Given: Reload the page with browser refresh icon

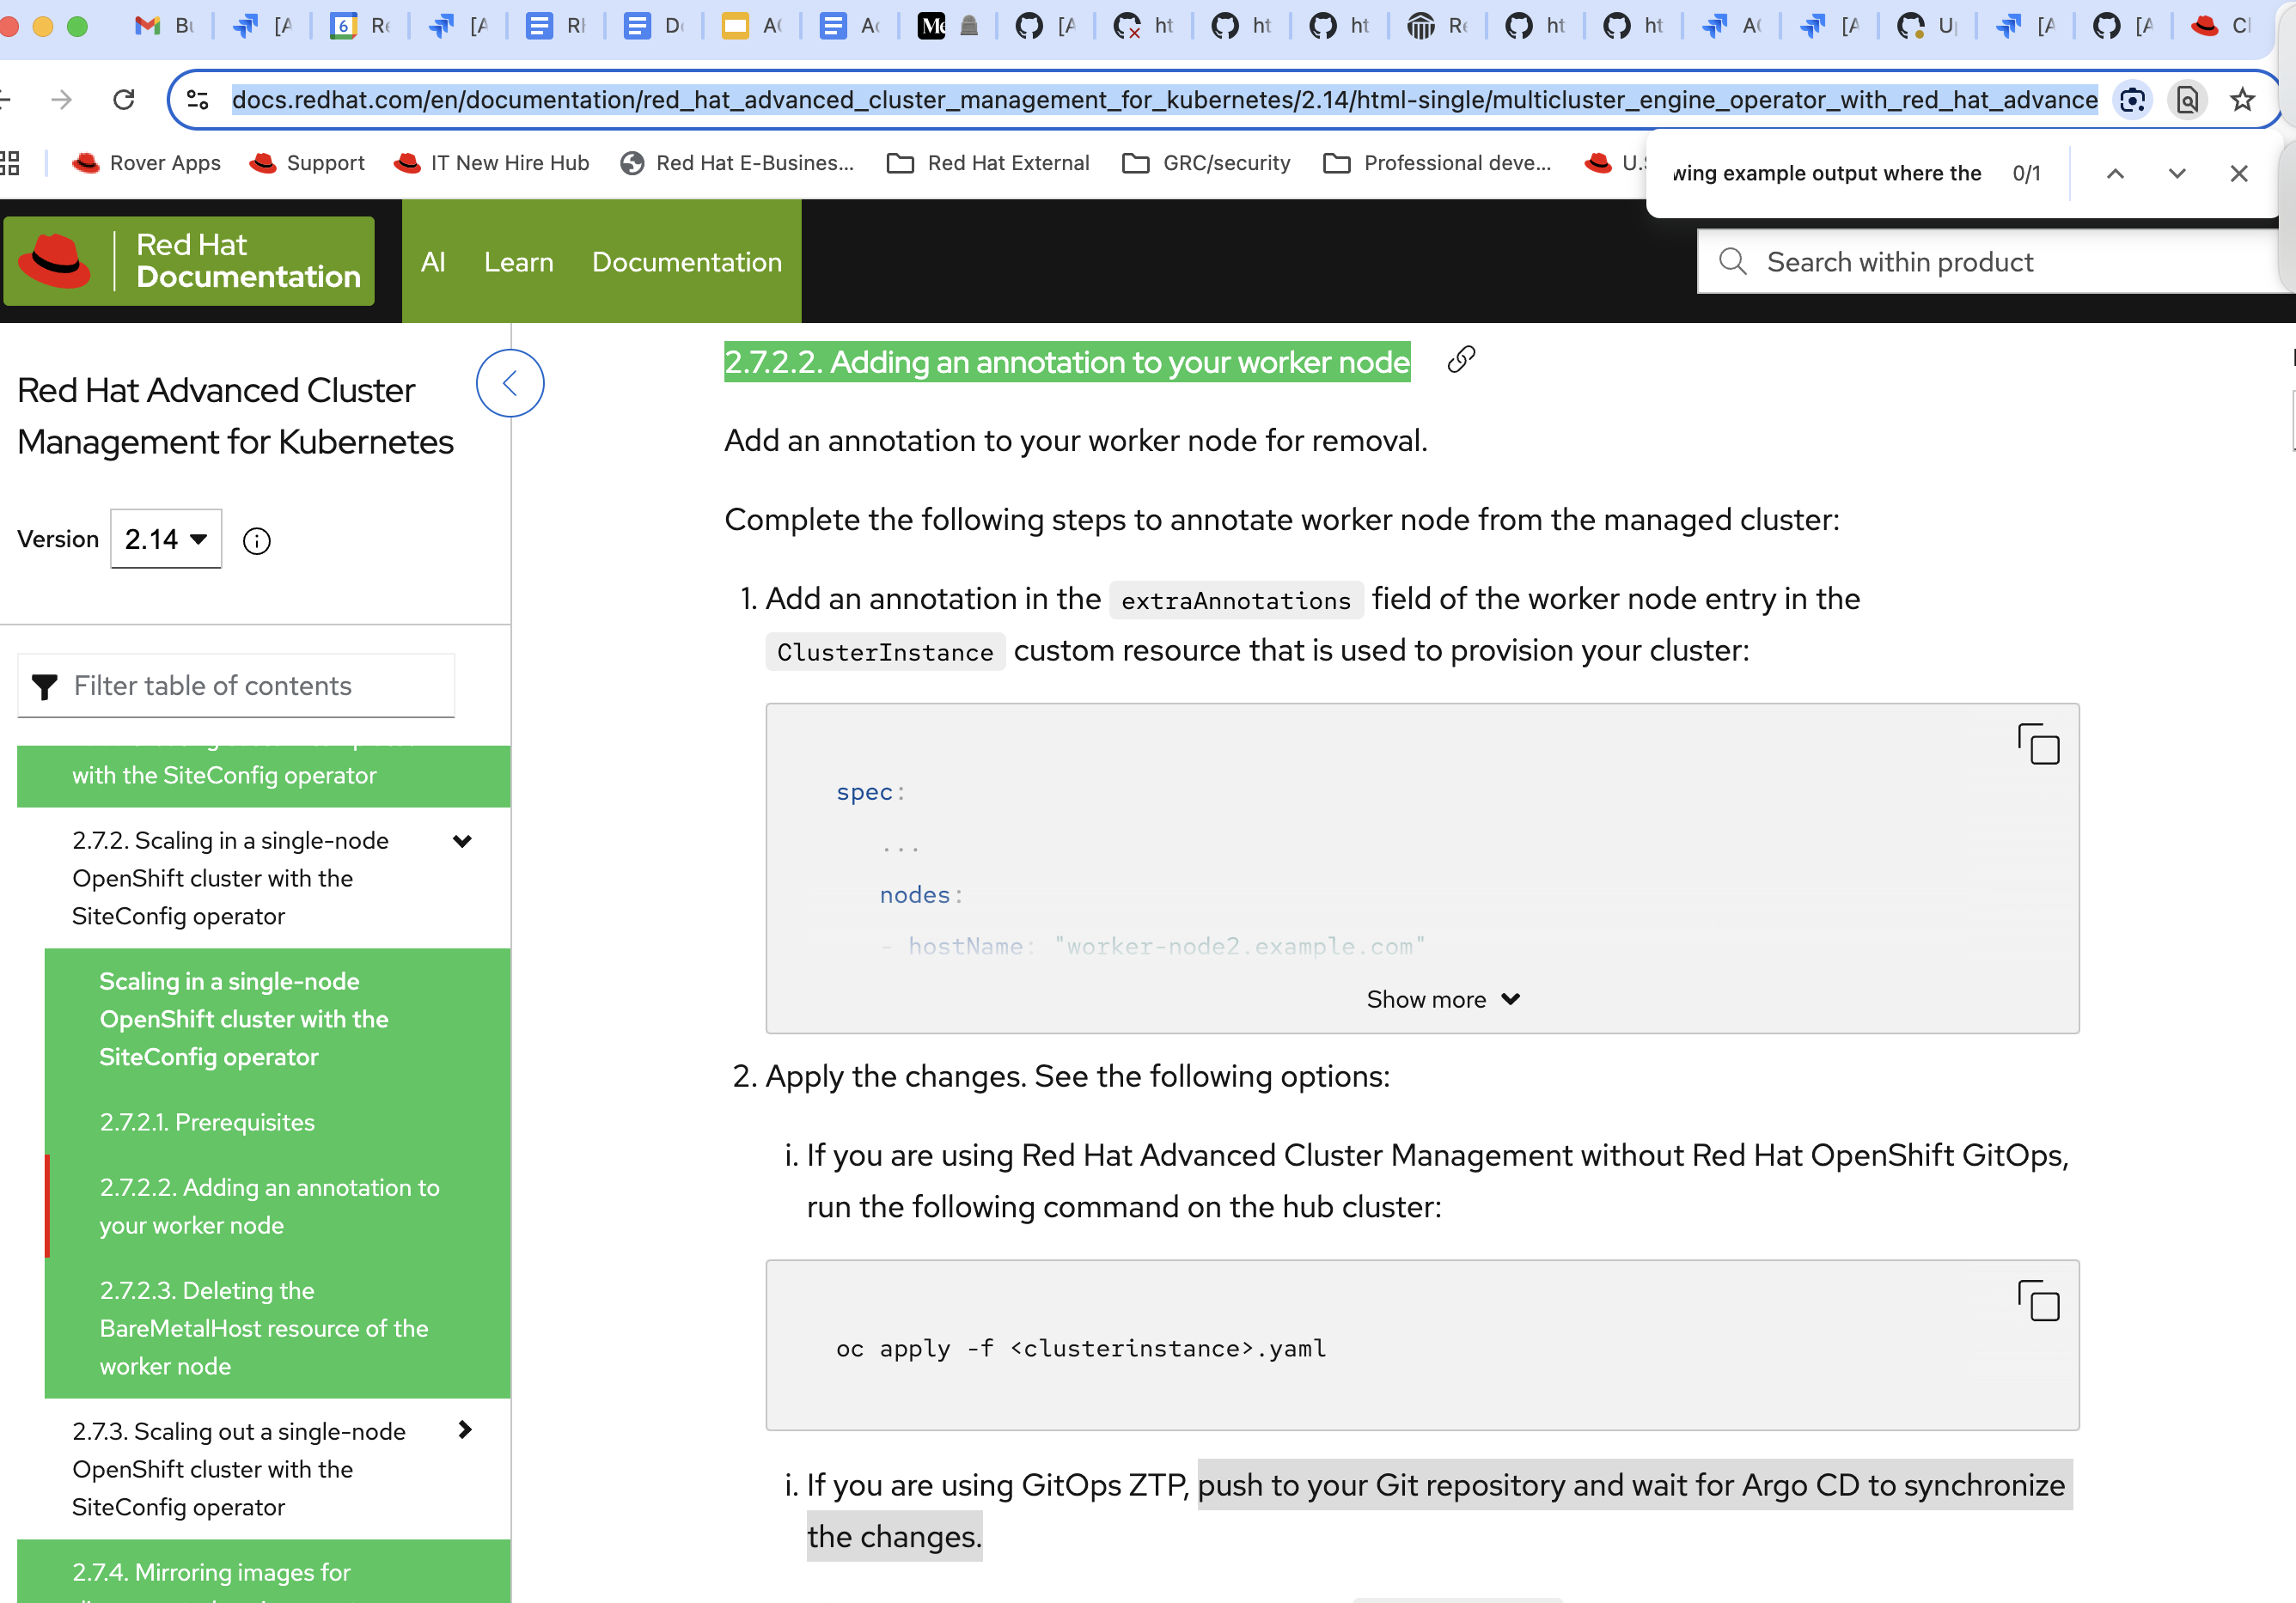Looking at the screenshot, I should (x=124, y=100).
